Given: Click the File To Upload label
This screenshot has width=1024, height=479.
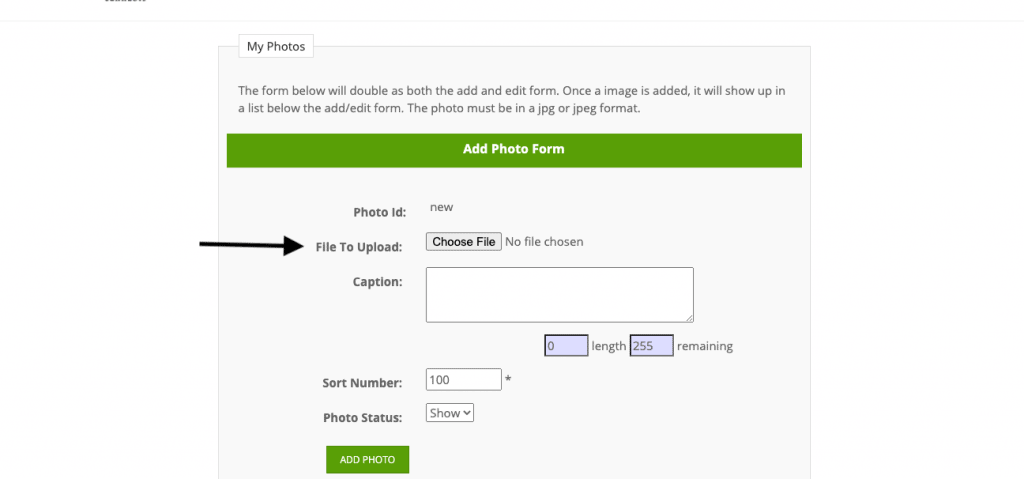Looking at the screenshot, I should 359,247.
